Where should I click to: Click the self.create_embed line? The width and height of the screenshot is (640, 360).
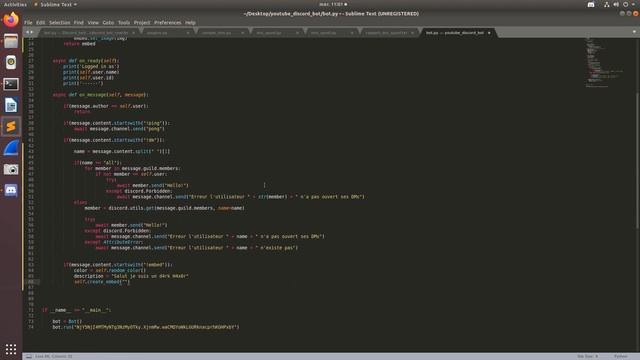[x=102, y=282]
